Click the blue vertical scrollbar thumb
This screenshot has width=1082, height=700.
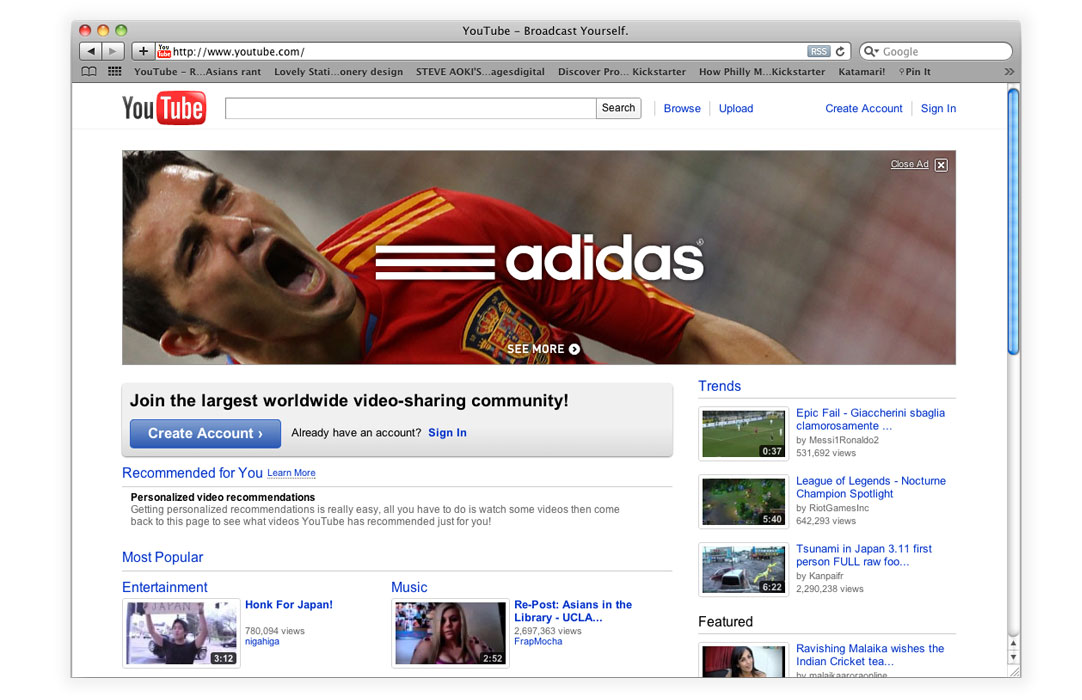[x=1013, y=221]
